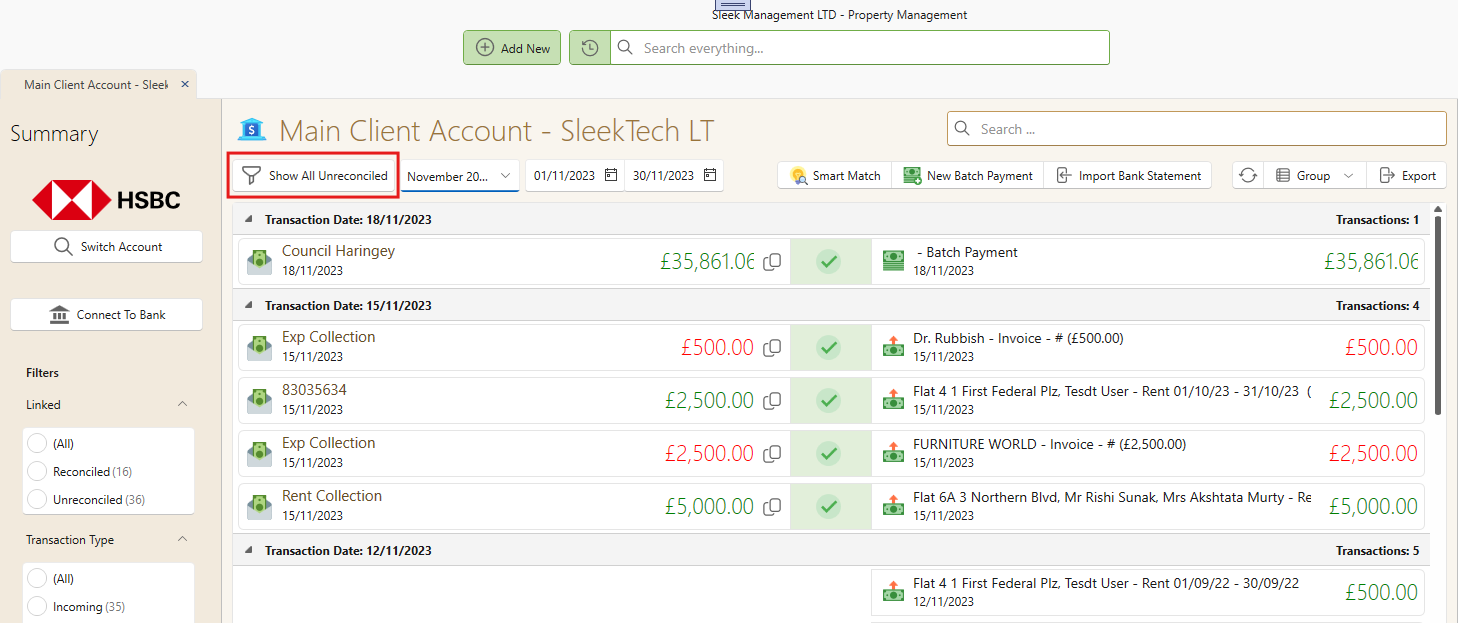Viewport: 1458px width, 623px height.
Task: Copy the 83035634 amount
Action: (772, 401)
